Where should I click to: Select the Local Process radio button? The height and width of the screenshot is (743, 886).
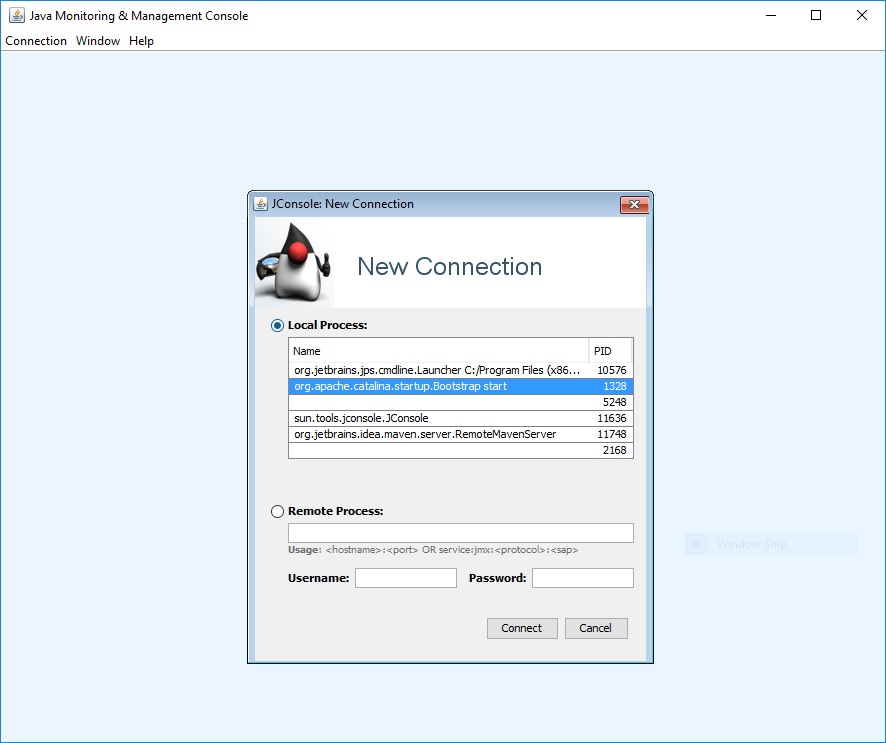[278, 325]
